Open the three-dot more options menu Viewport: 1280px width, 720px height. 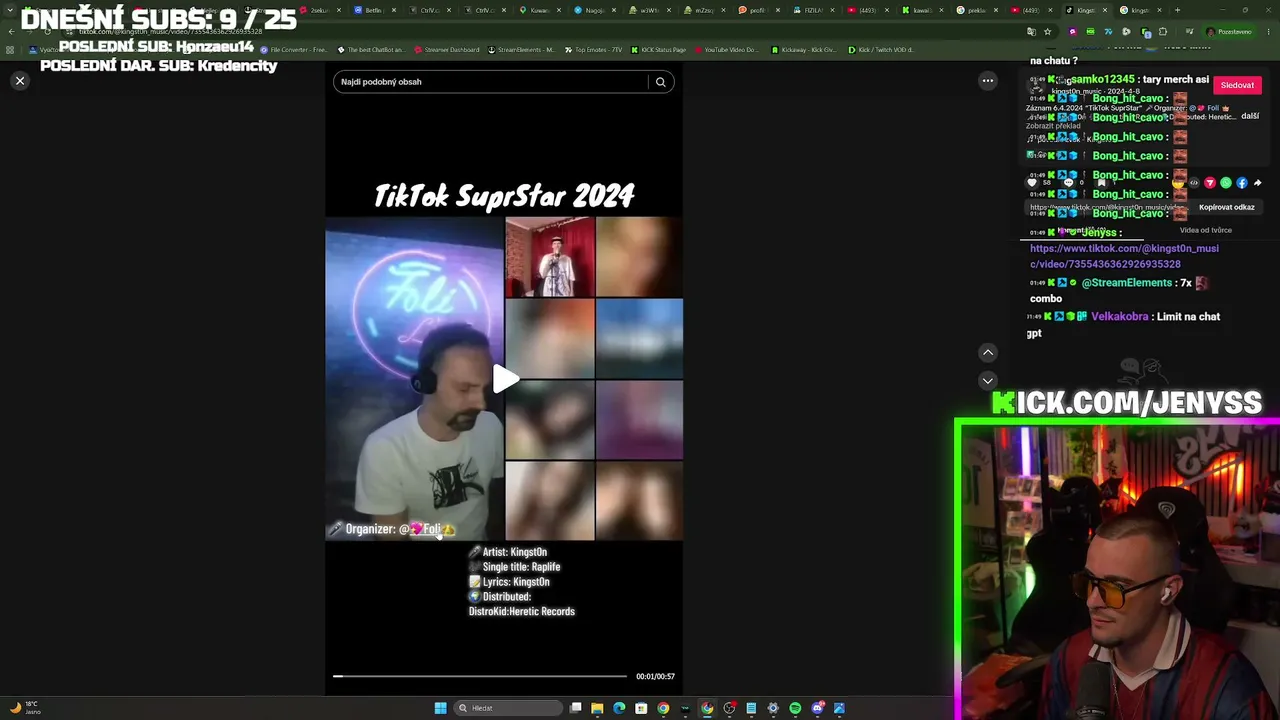click(x=987, y=81)
